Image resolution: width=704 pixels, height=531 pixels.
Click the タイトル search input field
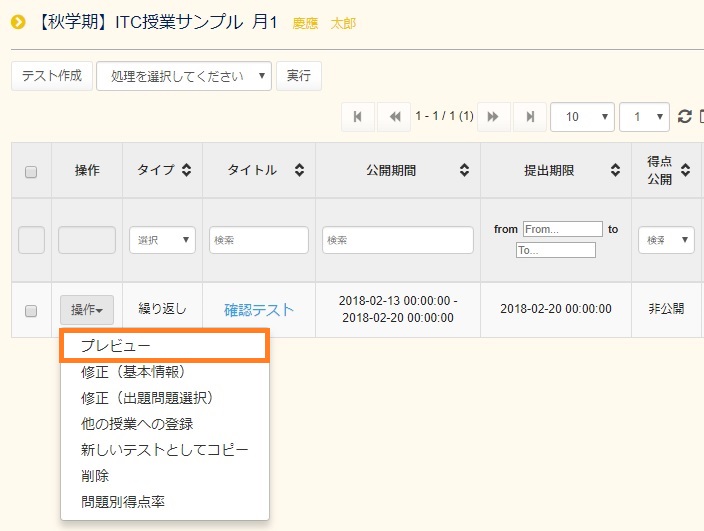pyautogui.click(x=259, y=240)
